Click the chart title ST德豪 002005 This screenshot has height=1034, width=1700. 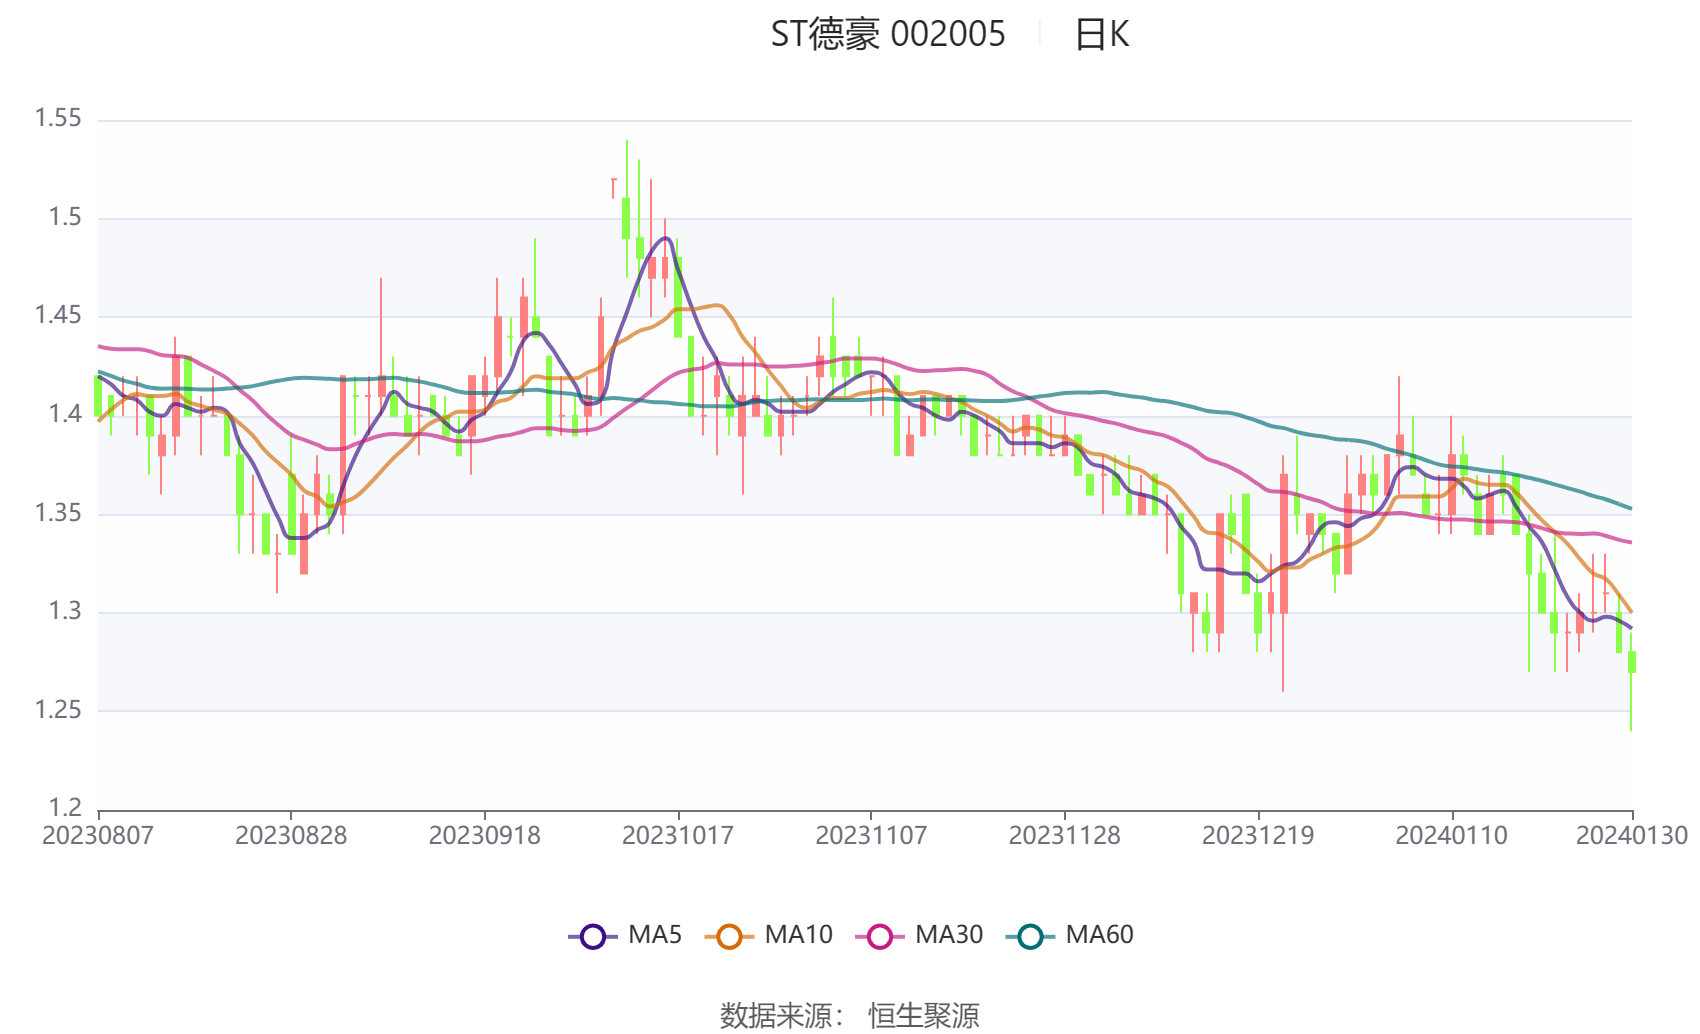[x=888, y=34]
